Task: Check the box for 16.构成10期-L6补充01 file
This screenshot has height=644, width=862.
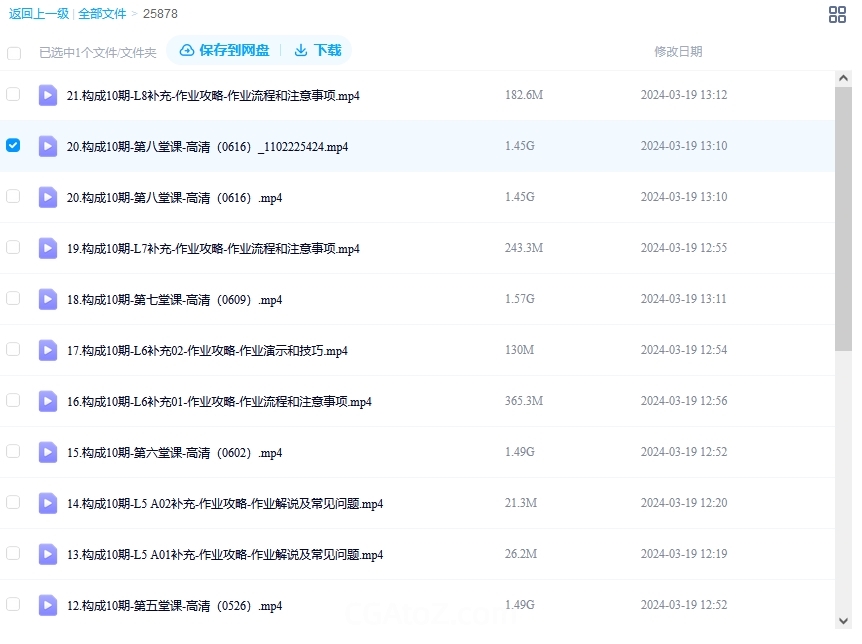Action: click(x=13, y=400)
